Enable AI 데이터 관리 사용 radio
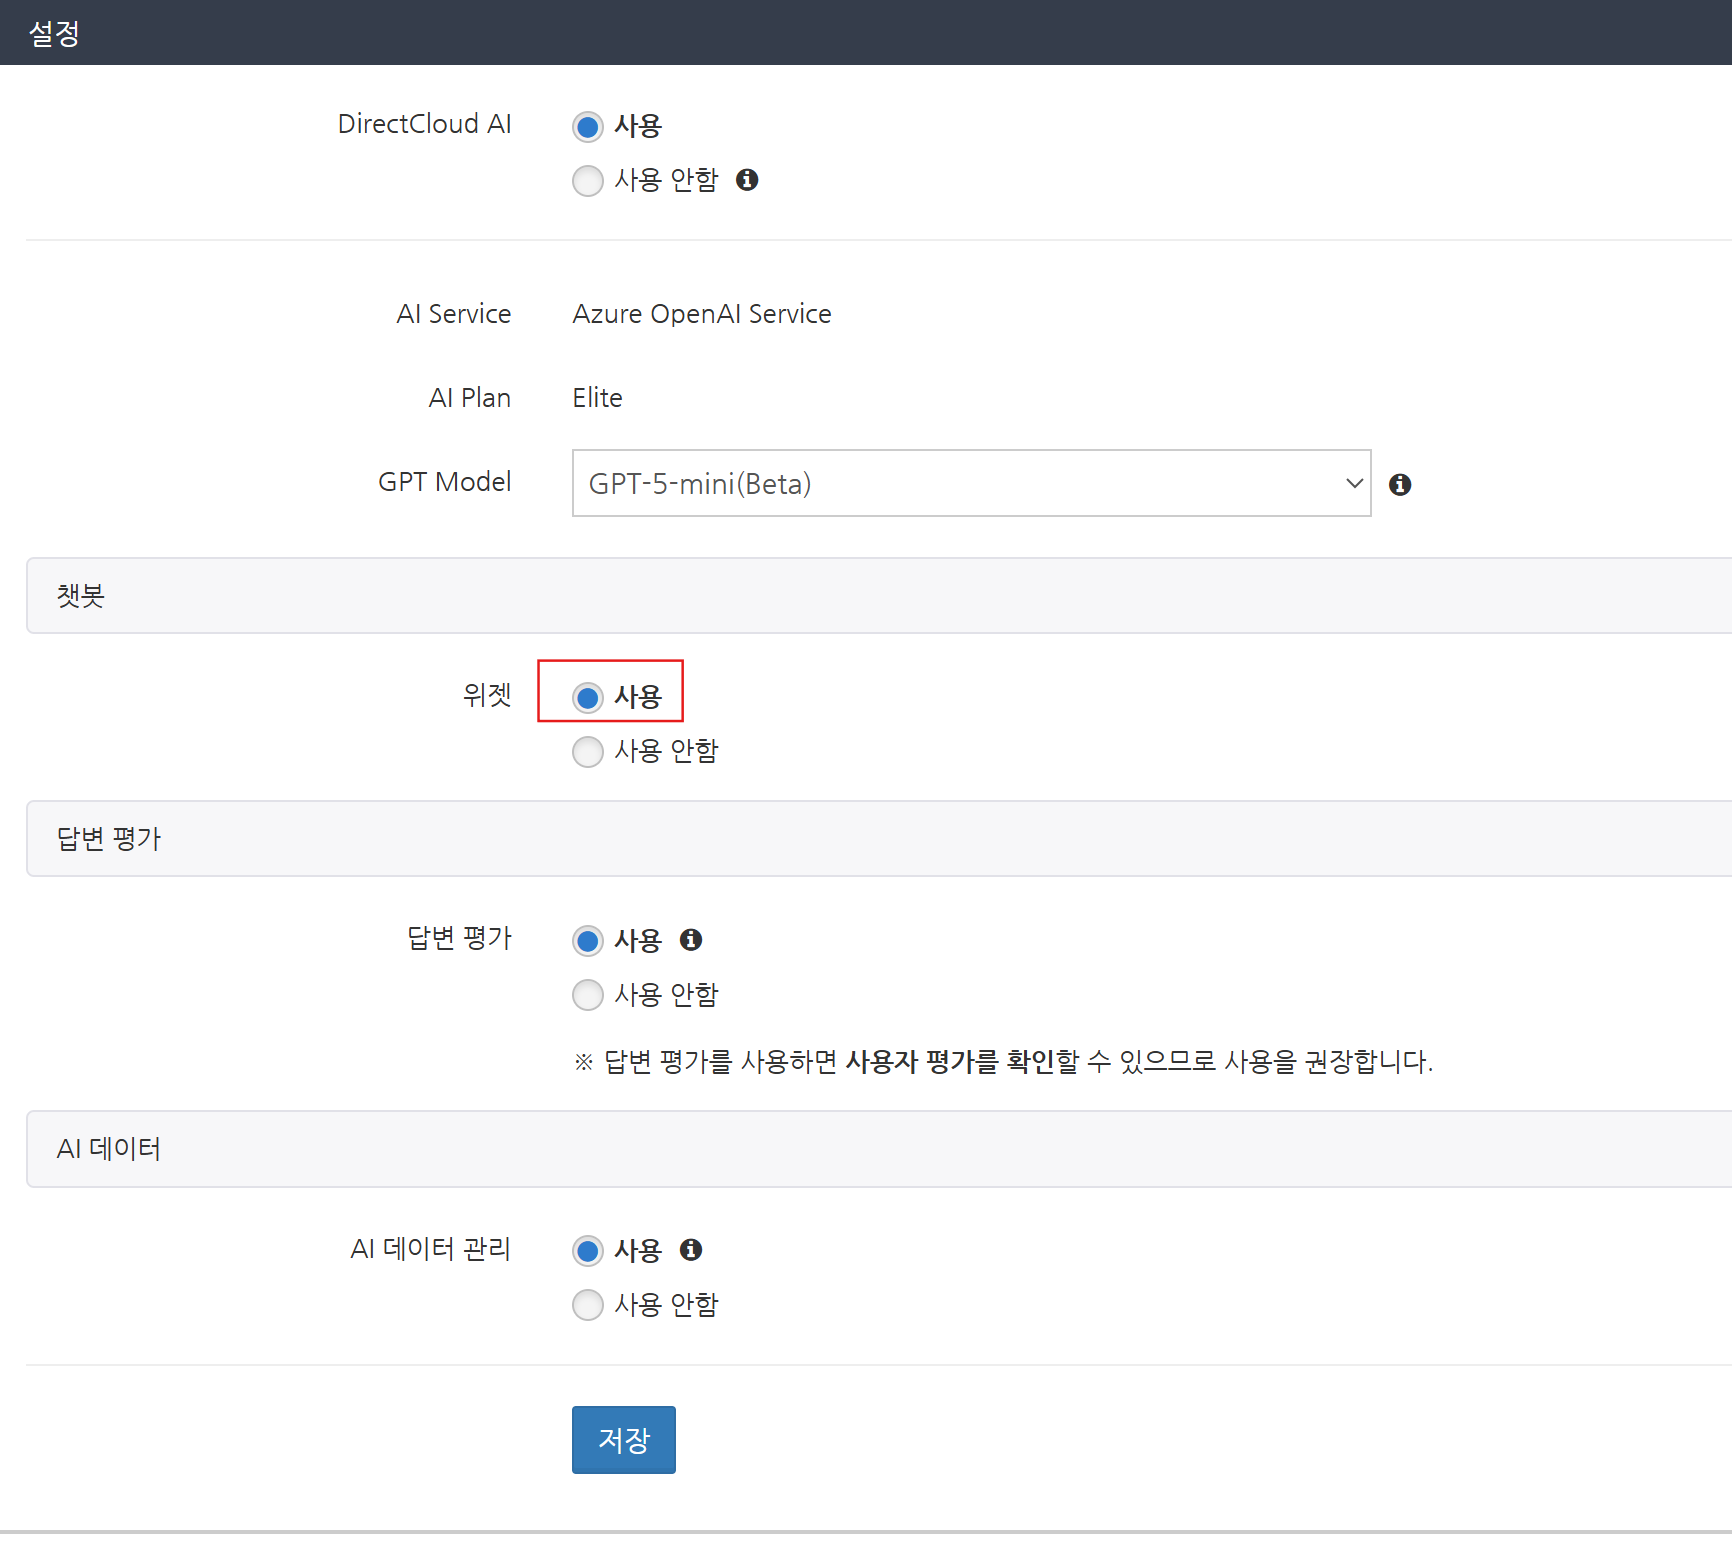Image resolution: width=1732 pixels, height=1548 pixels. 588,1251
